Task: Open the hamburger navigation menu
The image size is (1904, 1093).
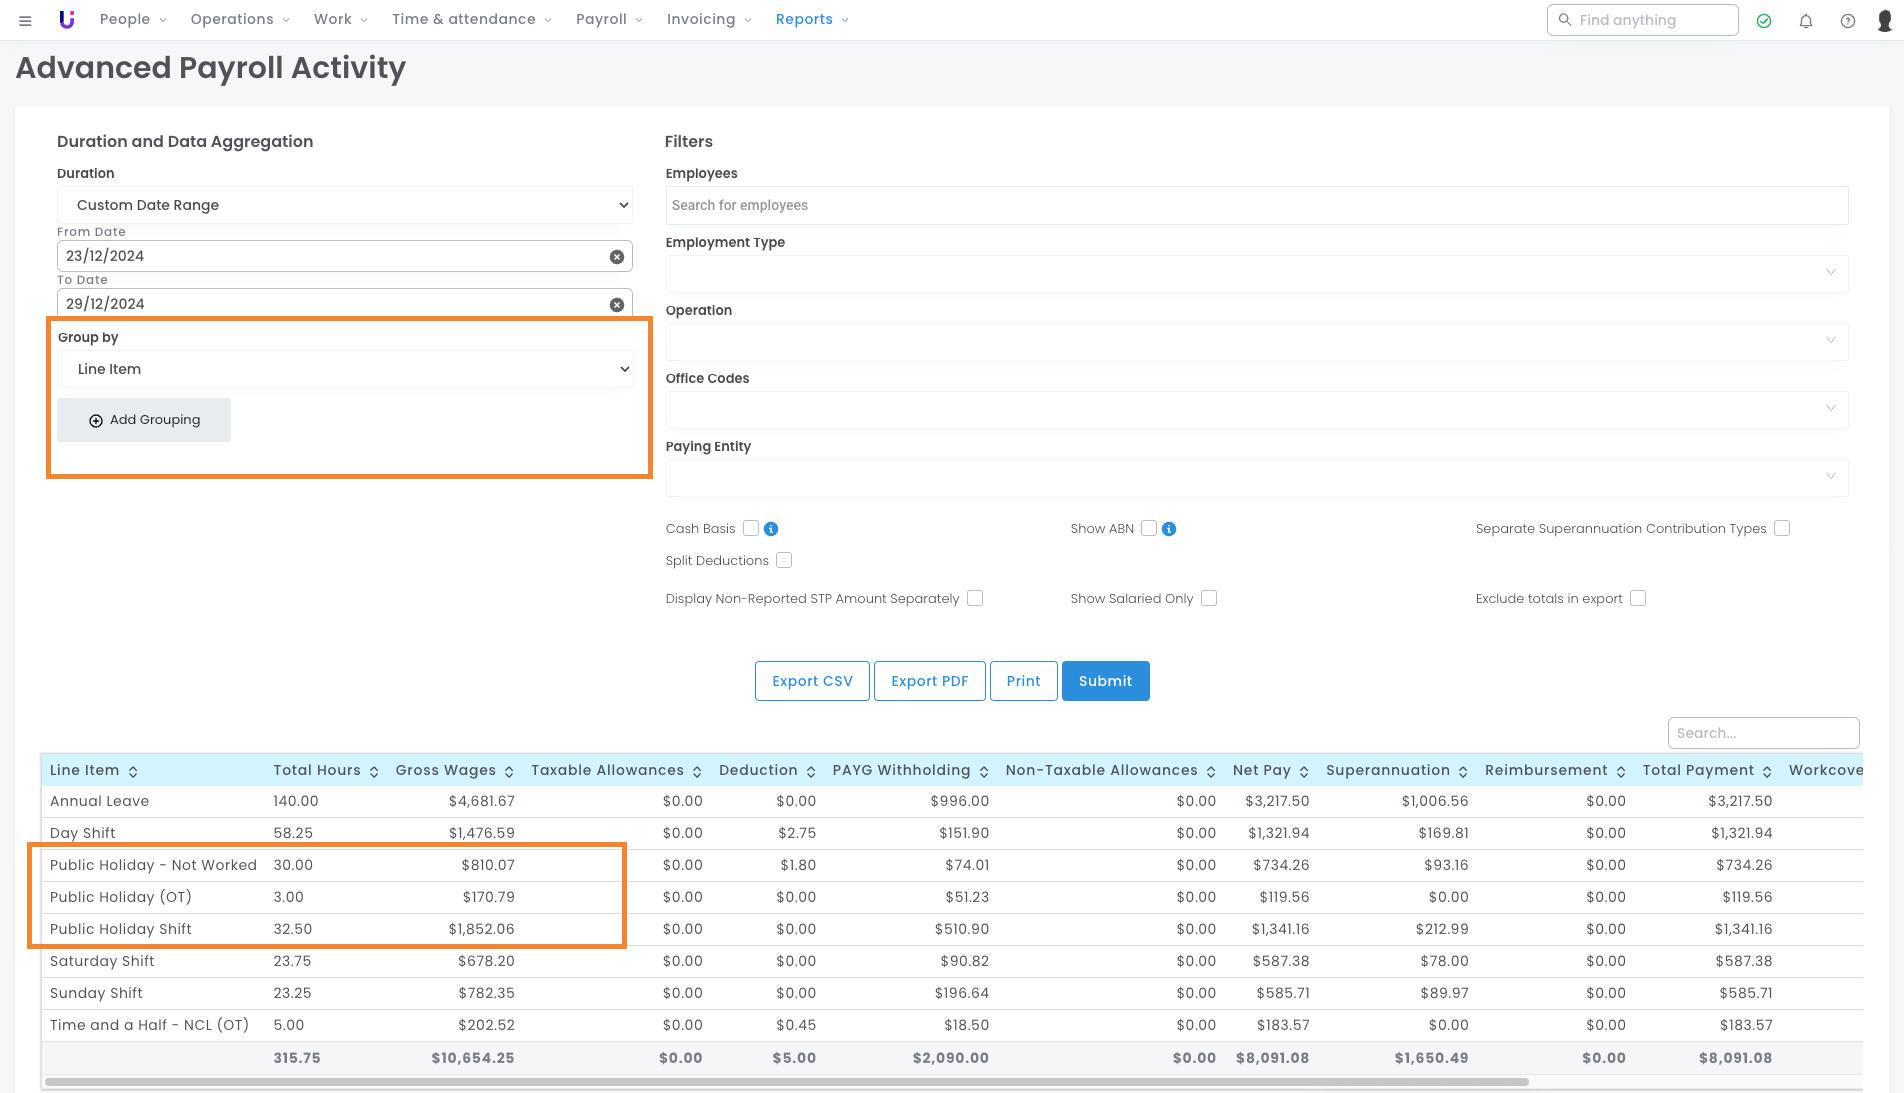Action: (x=25, y=20)
